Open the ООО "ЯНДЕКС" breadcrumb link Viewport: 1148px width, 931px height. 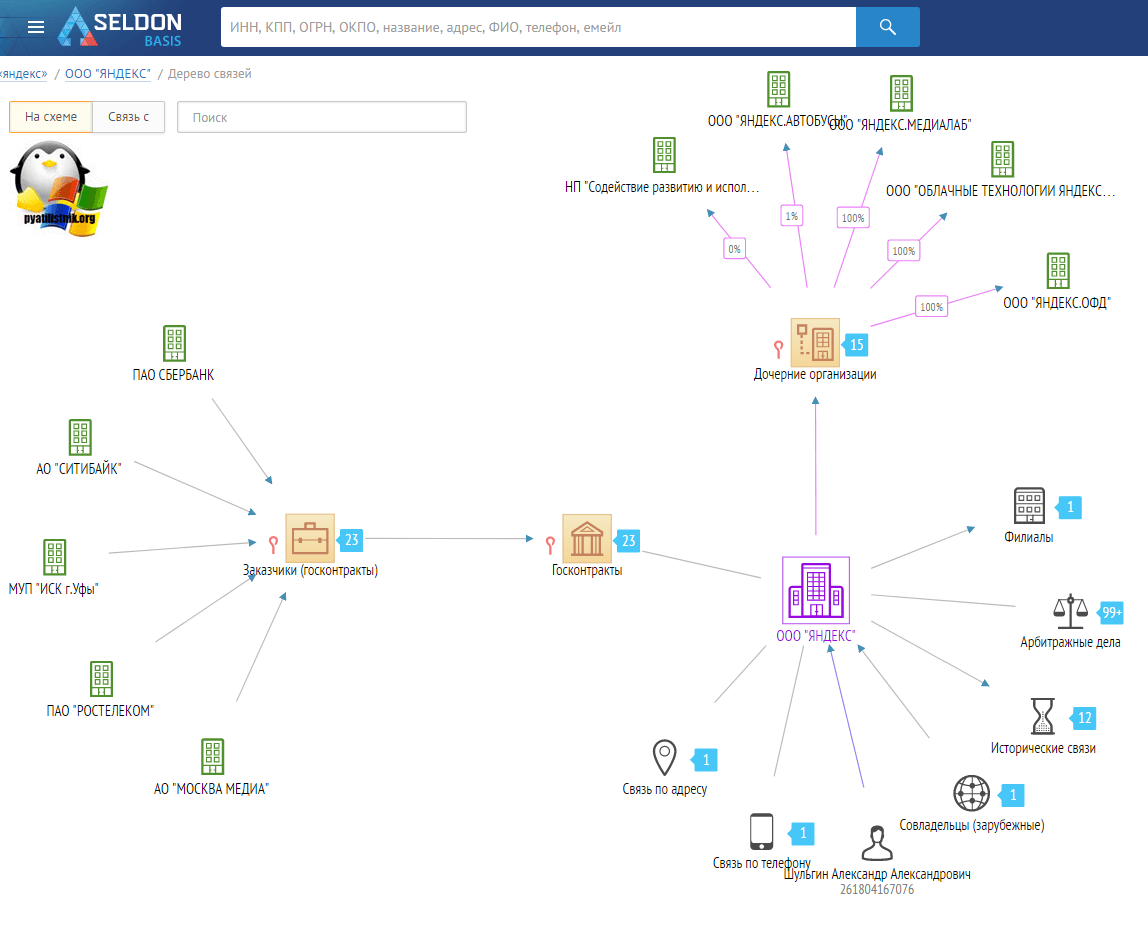107,74
